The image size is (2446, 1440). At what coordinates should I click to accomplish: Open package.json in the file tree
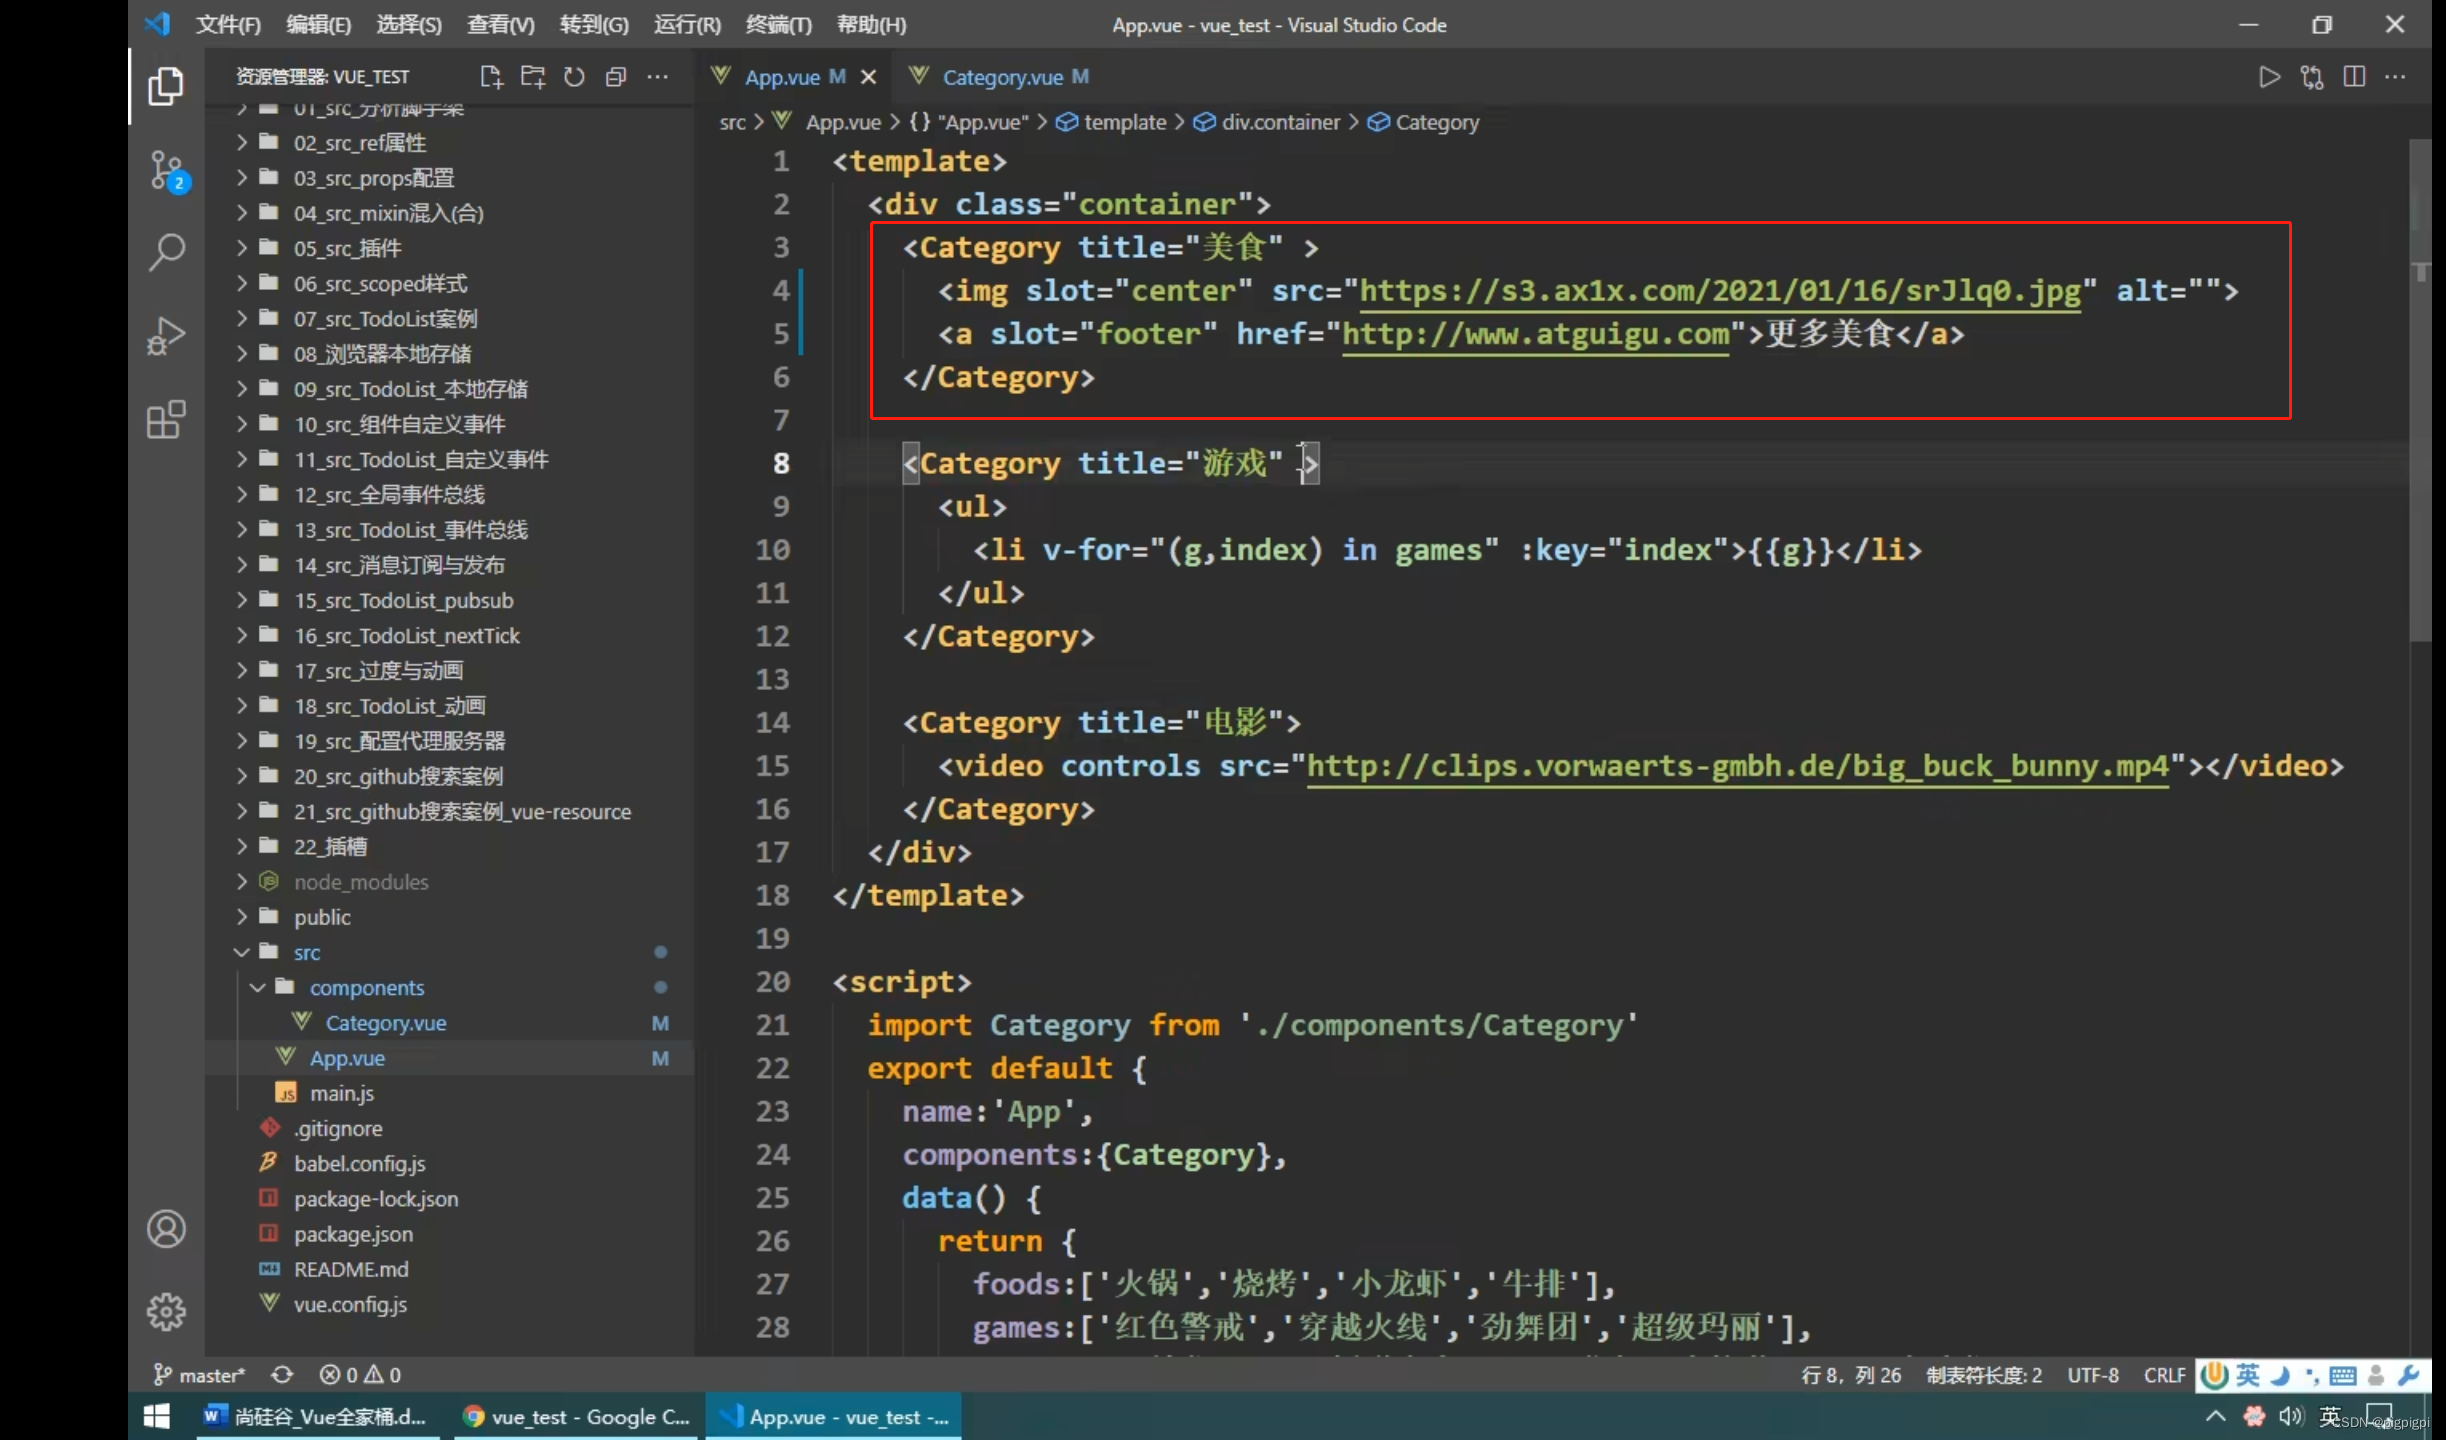tap(450, 1234)
